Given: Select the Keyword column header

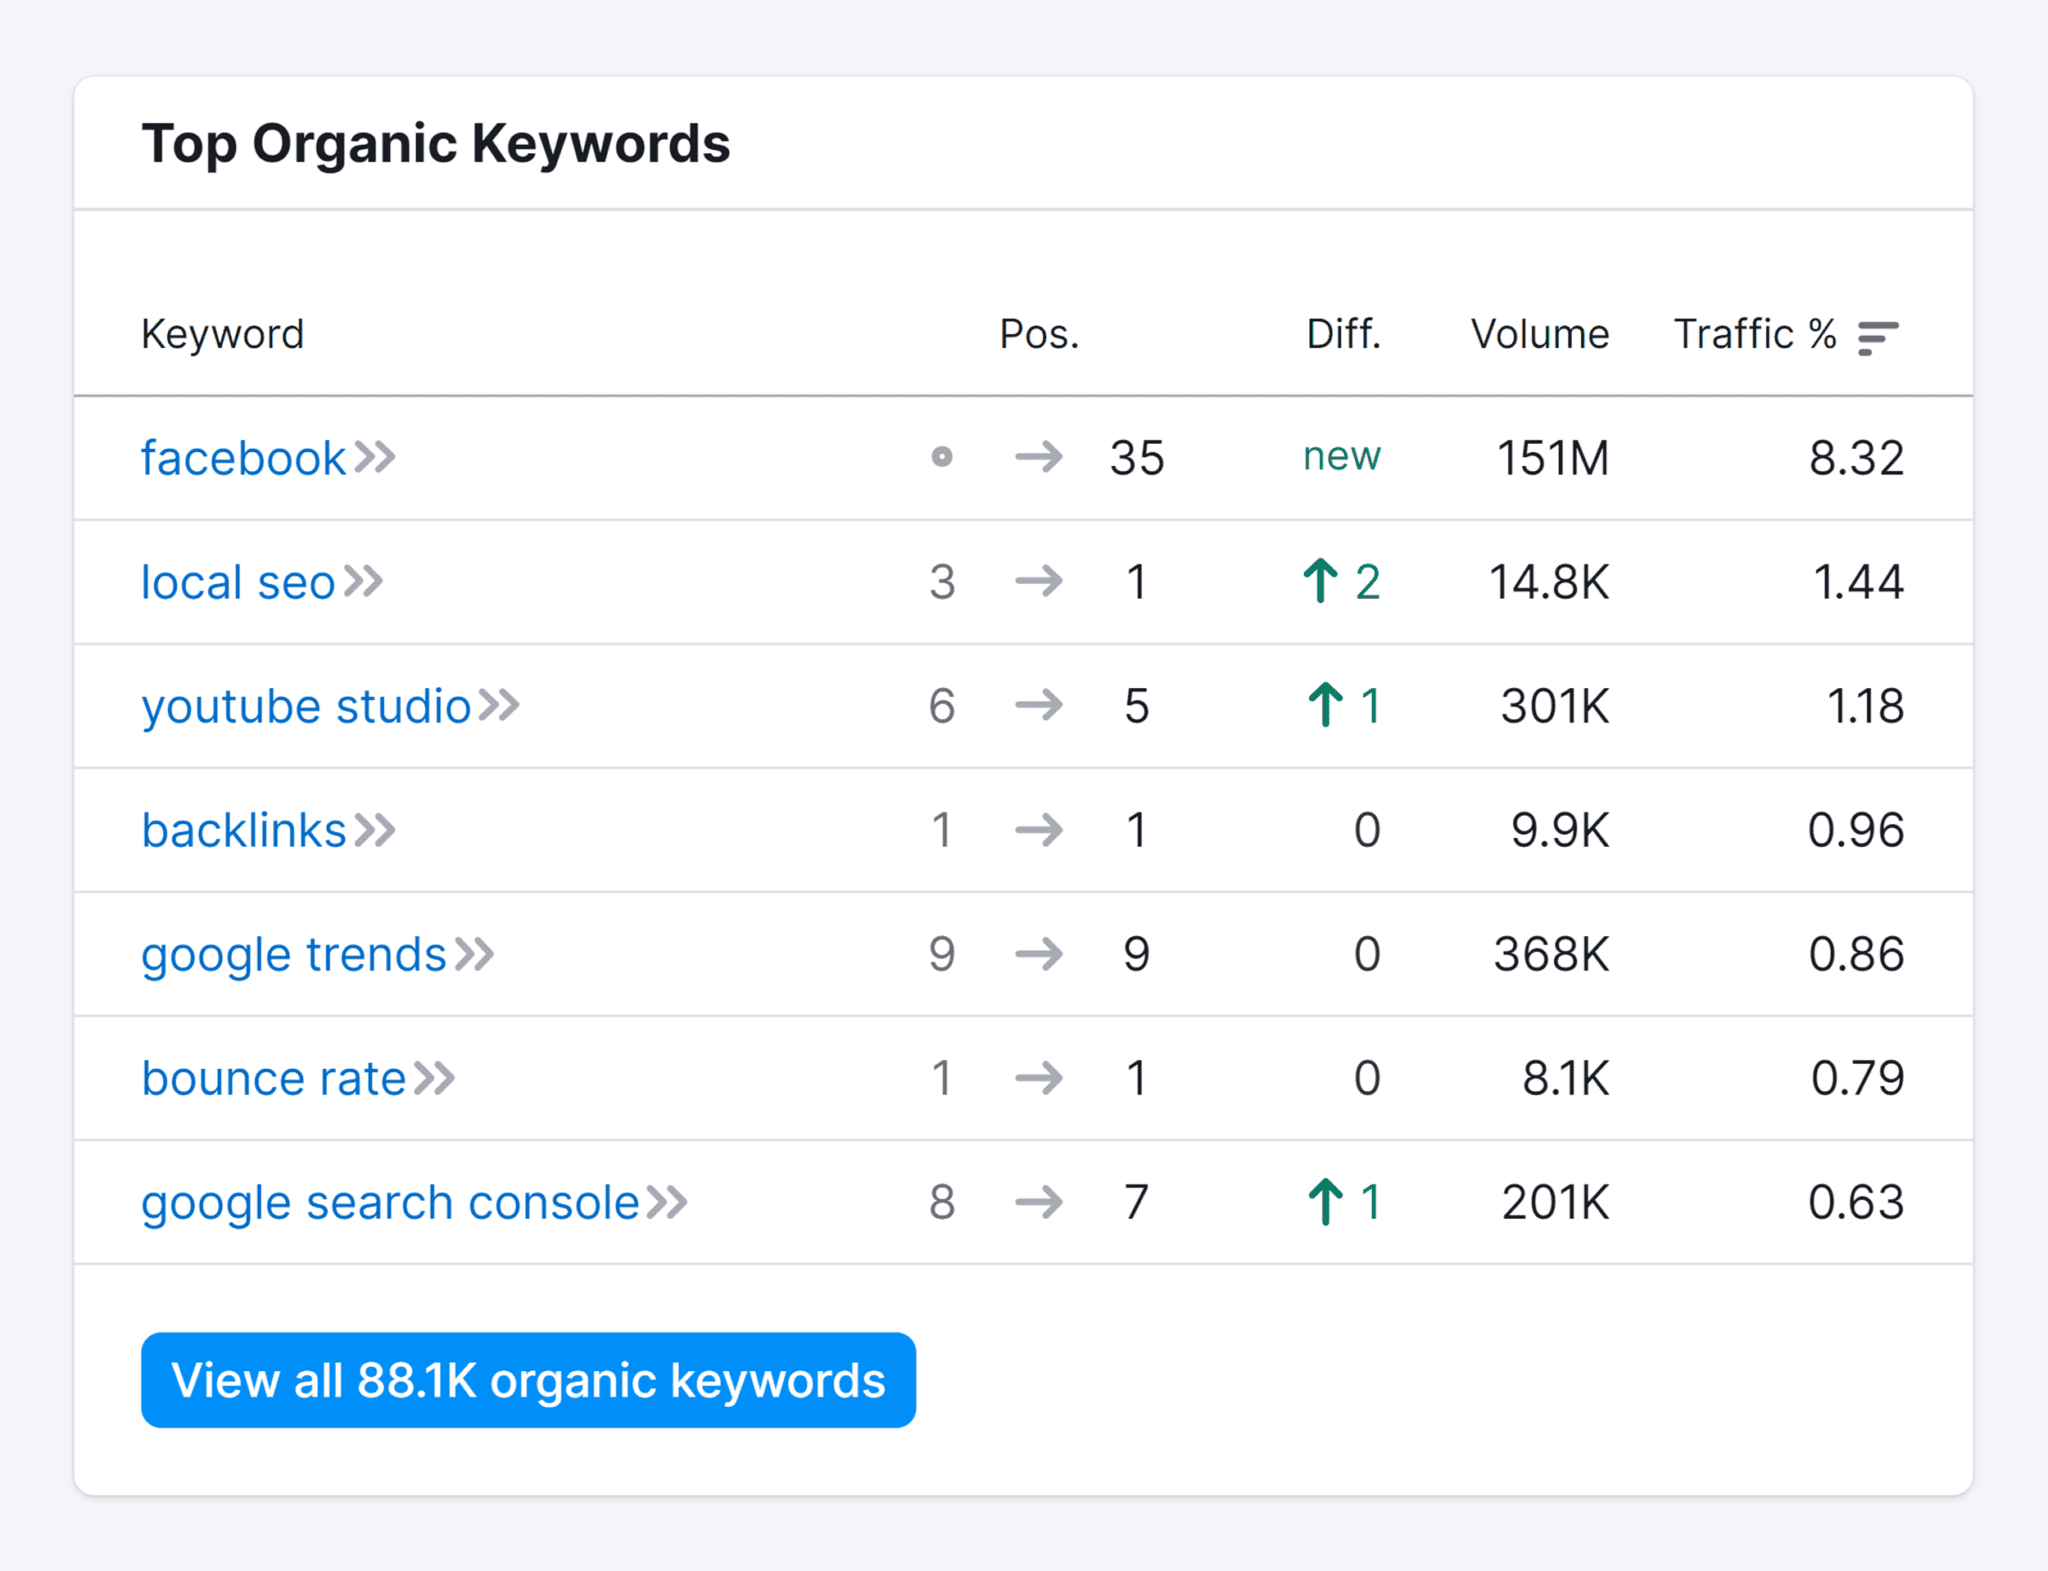Looking at the screenshot, I should coord(223,335).
